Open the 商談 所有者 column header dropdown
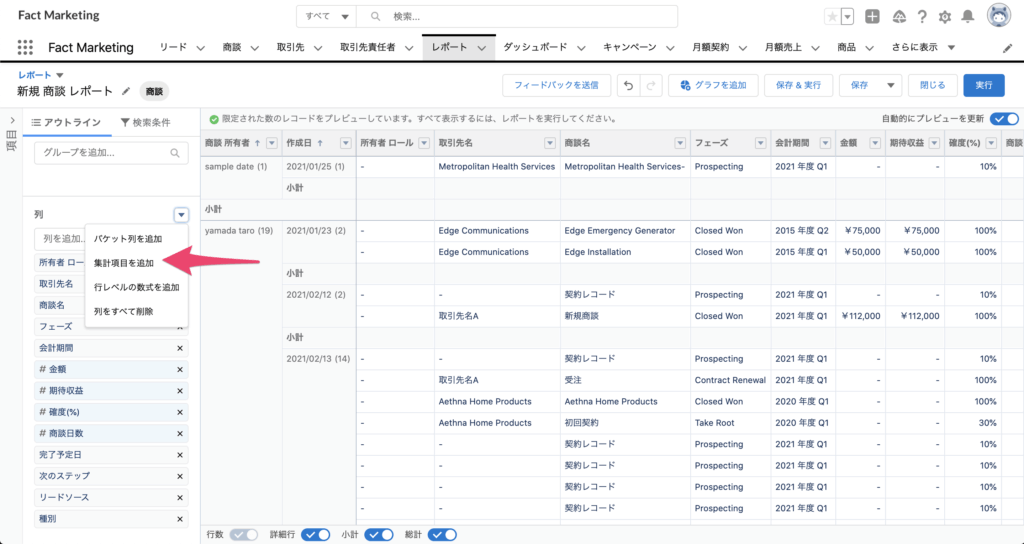The width and height of the screenshot is (1024, 544). coord(272,143)
